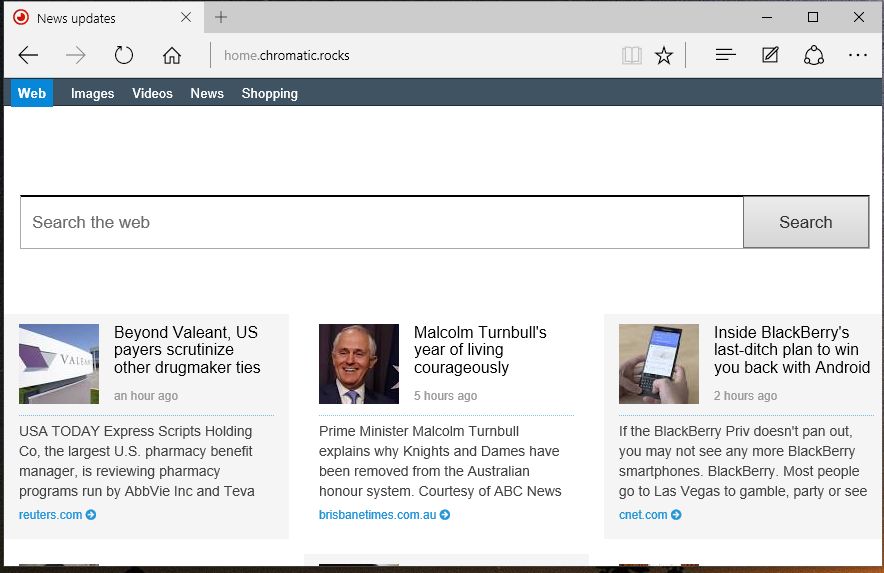Open headline Beyond Valeant, US payers scrutinize
The image size is (884, 573).
187,350
